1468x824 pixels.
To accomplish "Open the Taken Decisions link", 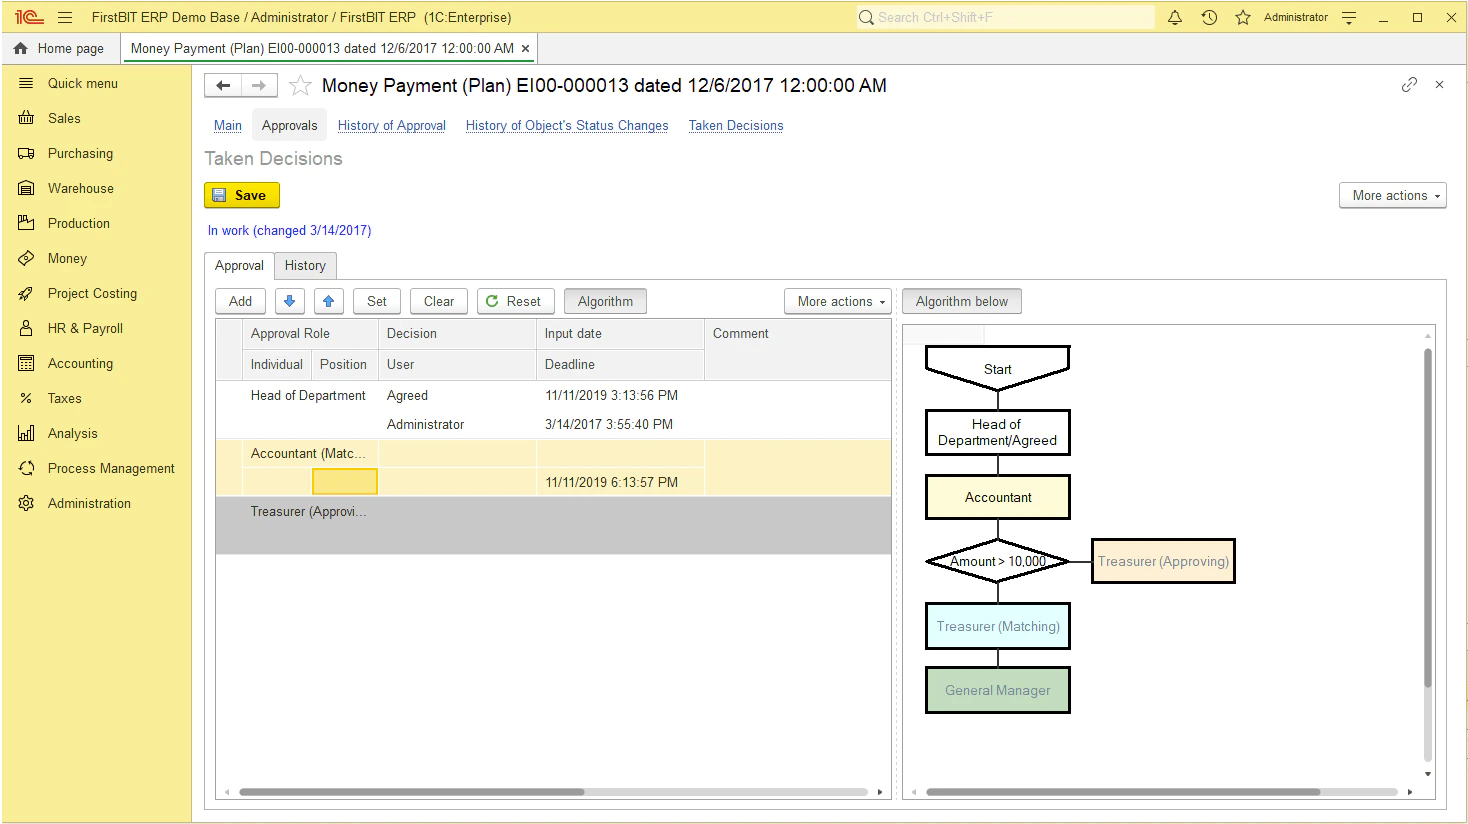I will pos(736,125).
